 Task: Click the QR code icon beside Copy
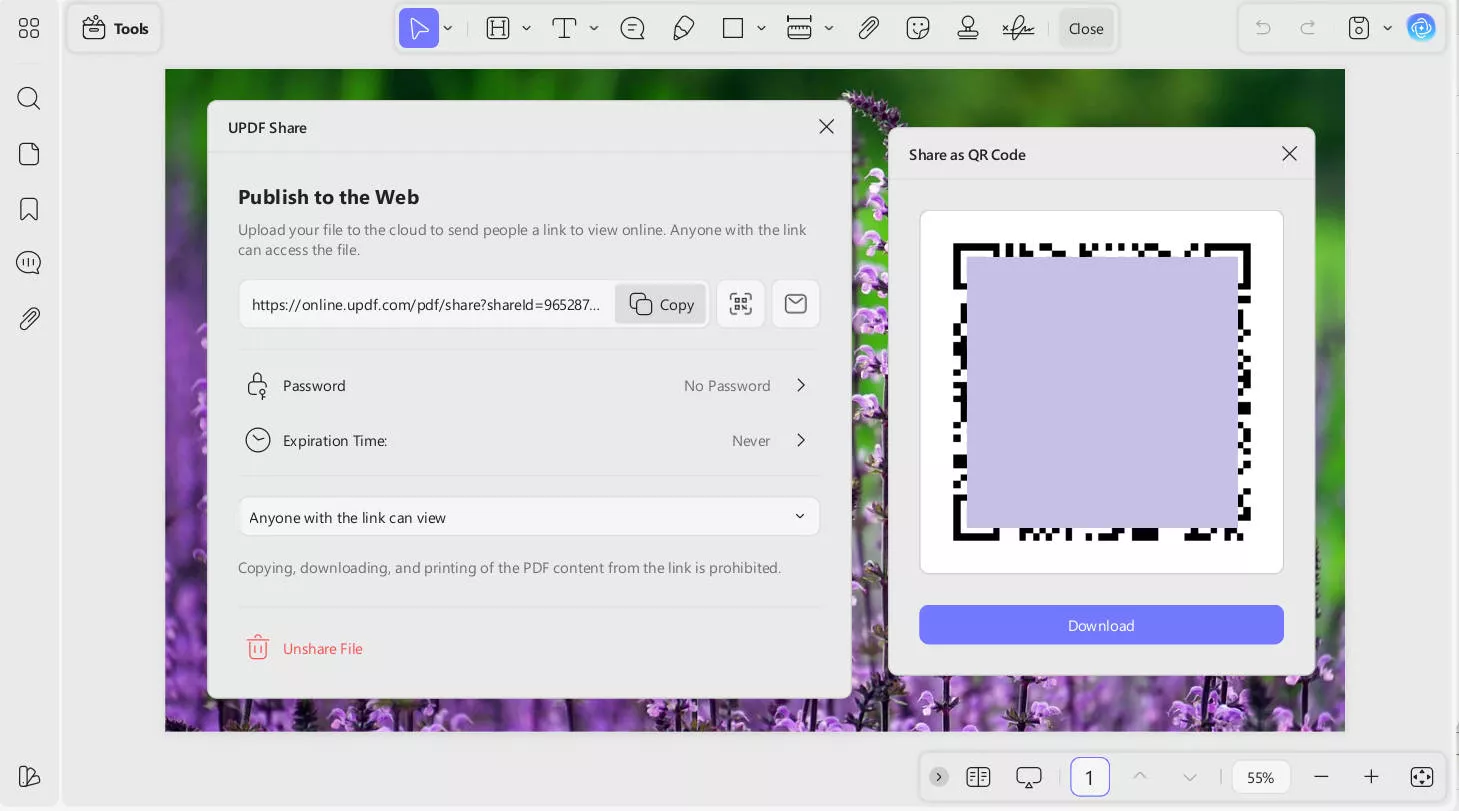pos(740,304)
